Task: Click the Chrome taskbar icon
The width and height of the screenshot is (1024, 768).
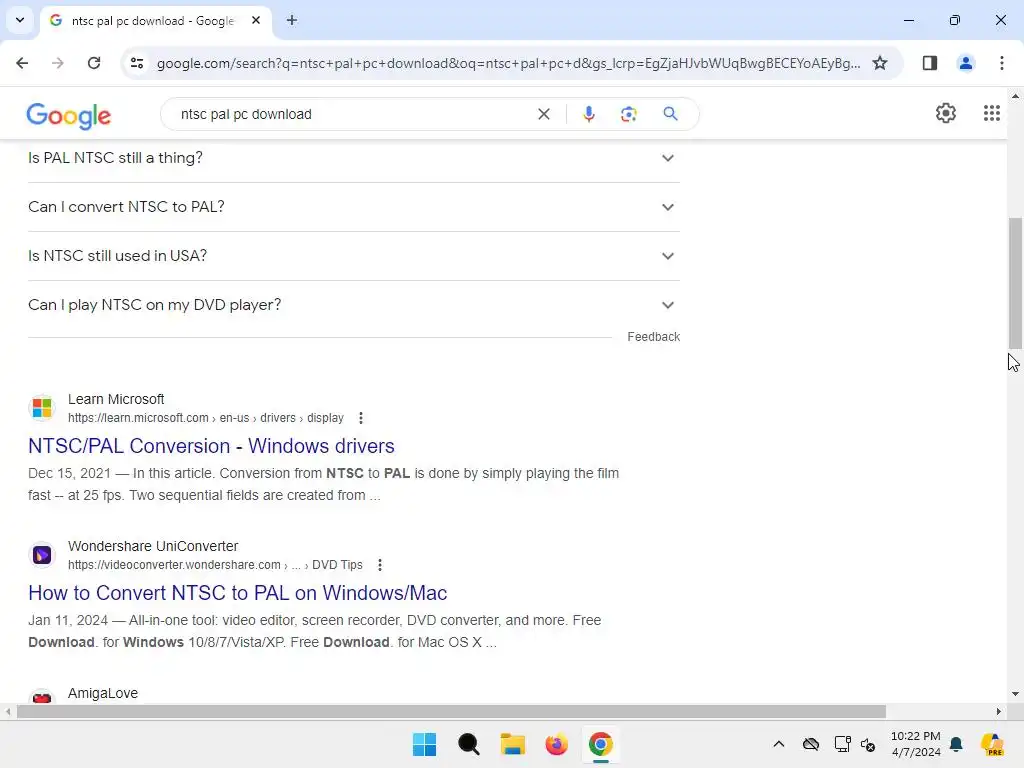Action: coord(601,744)
